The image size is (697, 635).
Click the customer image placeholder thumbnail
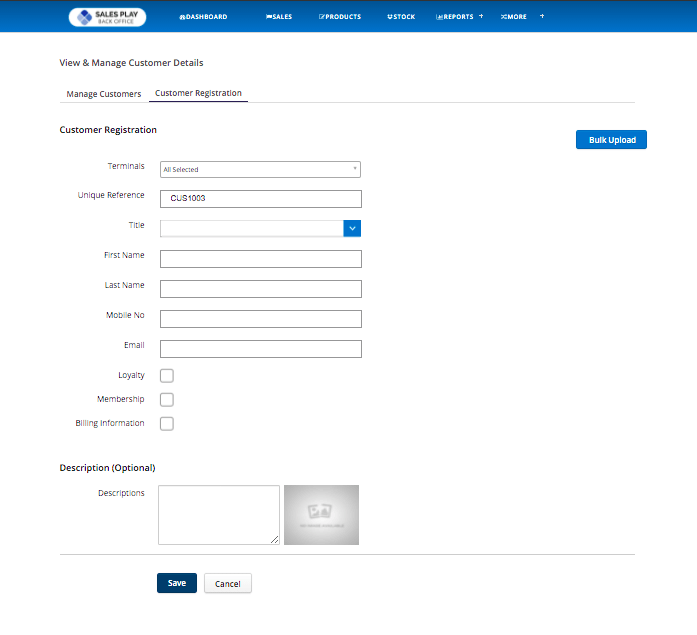[x=321, y=515]
